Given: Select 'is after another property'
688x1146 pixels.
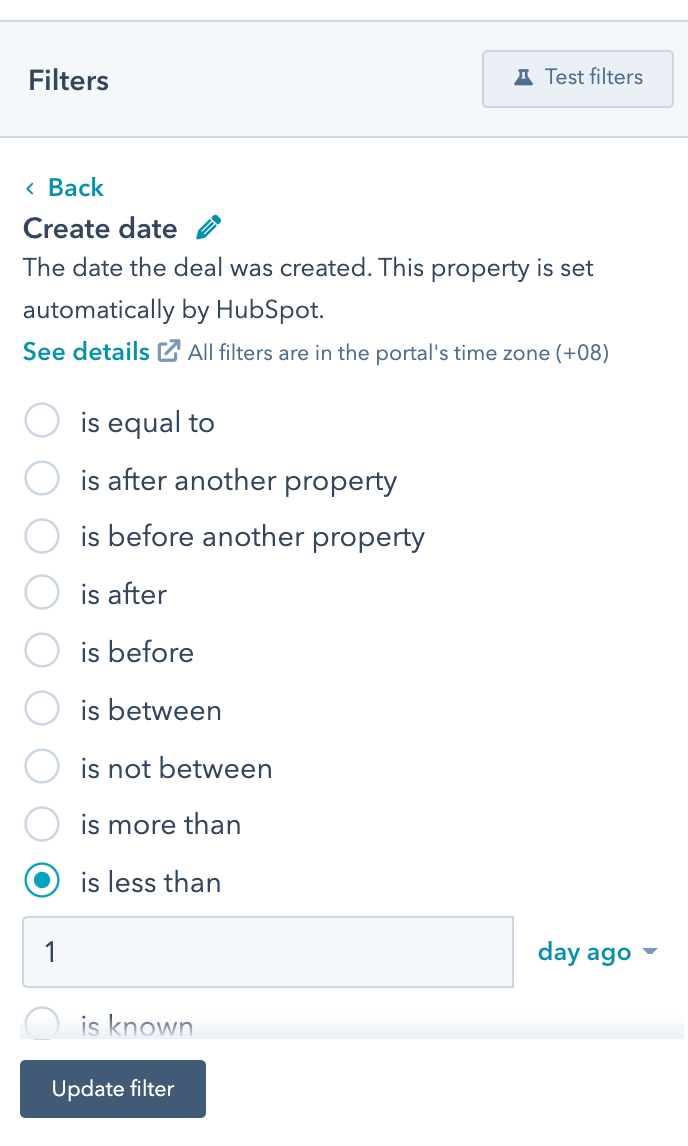Looking at the screenshot, I should (x=42, y=478).
